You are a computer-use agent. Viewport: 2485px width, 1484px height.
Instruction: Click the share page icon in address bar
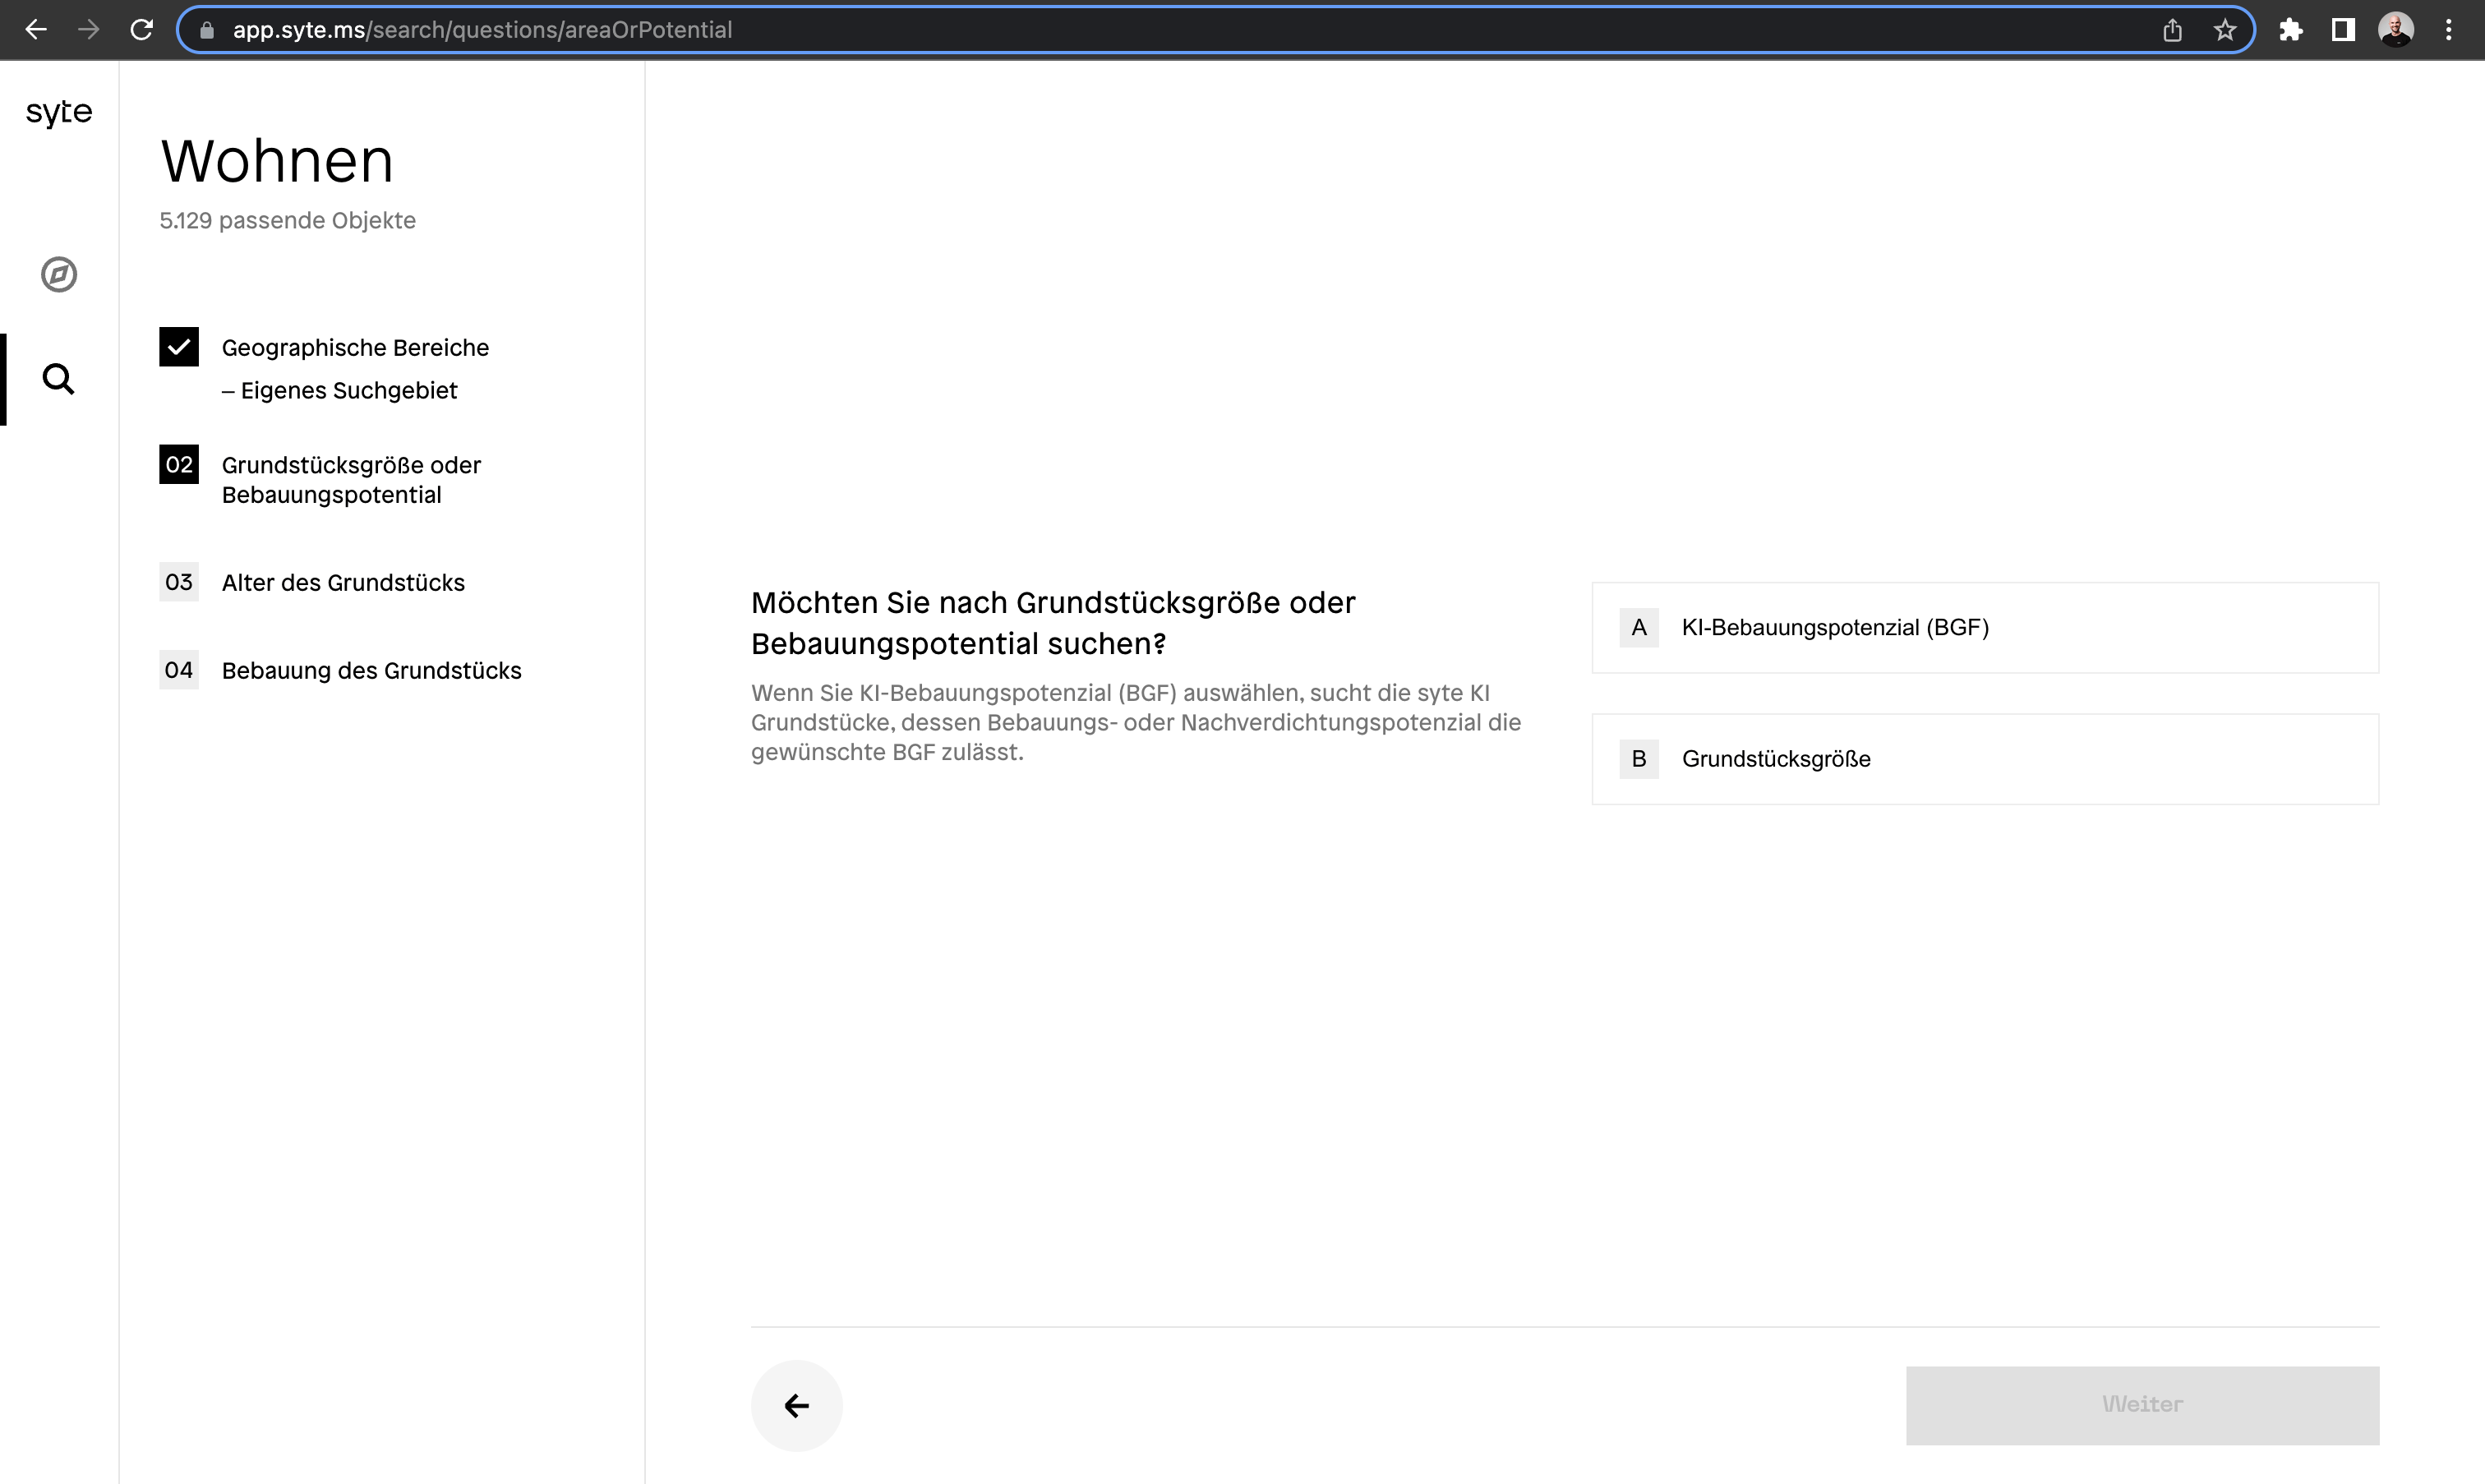tap(2172, 30)
